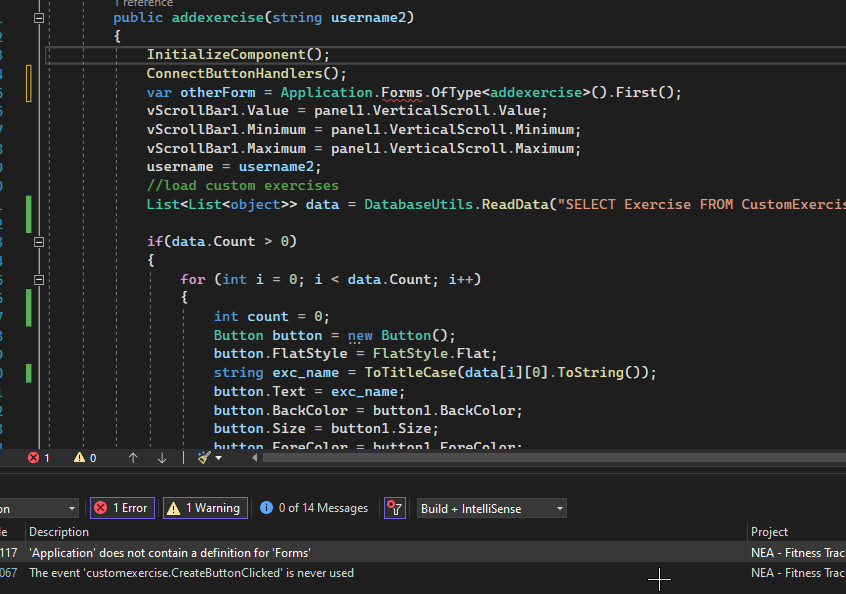Collapse the addexercise constructor outlining region
Viewport: 846px width, 594px height.
coord(39,18)
